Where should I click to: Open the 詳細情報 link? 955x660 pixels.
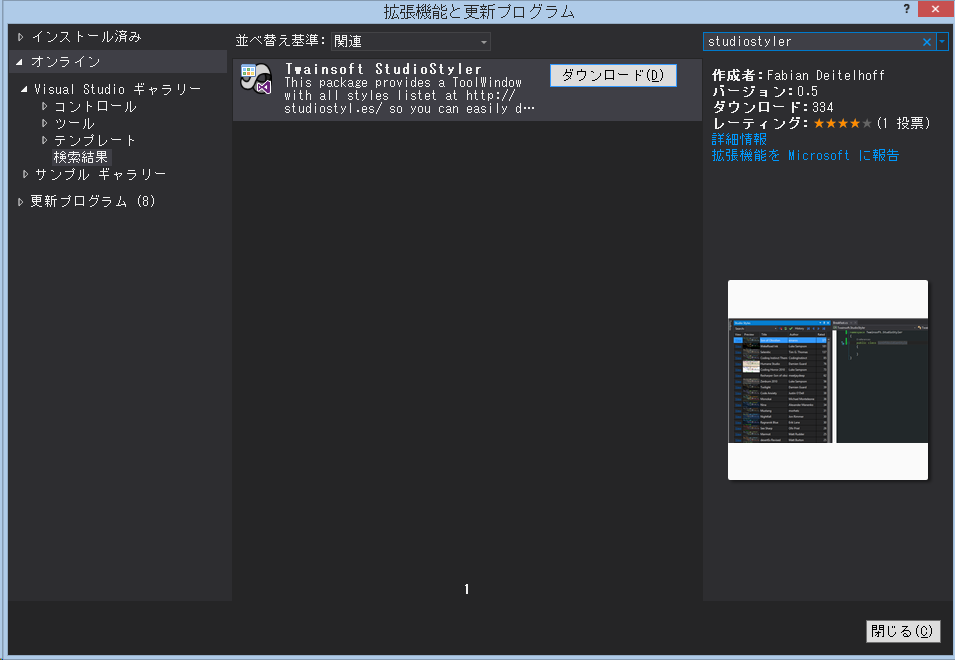coord(739,139)
